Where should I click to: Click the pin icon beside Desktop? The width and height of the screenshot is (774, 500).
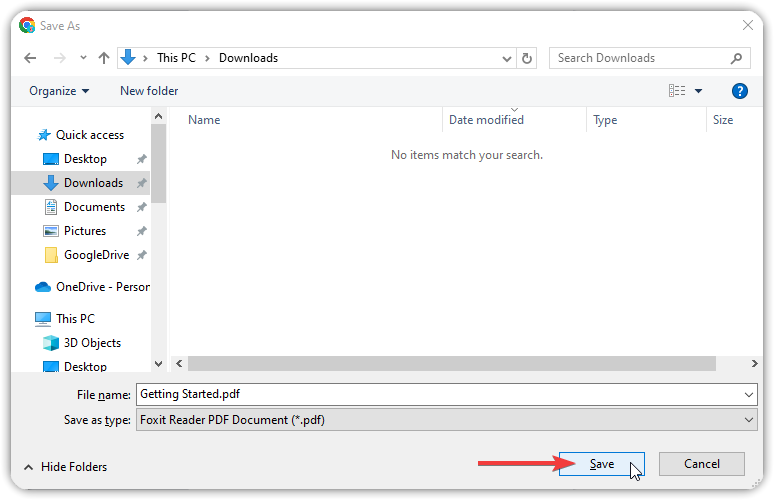(x=142, y=159)
